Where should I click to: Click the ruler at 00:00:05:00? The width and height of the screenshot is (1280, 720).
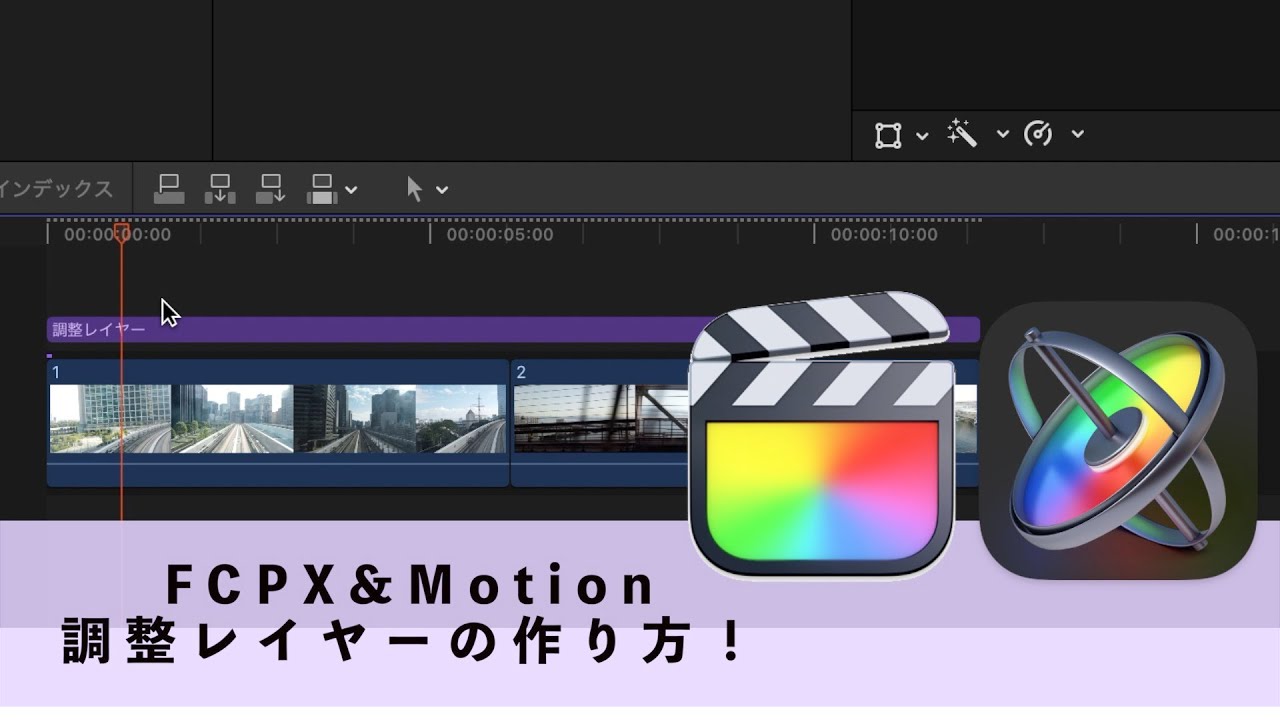[x=500, y=235]
